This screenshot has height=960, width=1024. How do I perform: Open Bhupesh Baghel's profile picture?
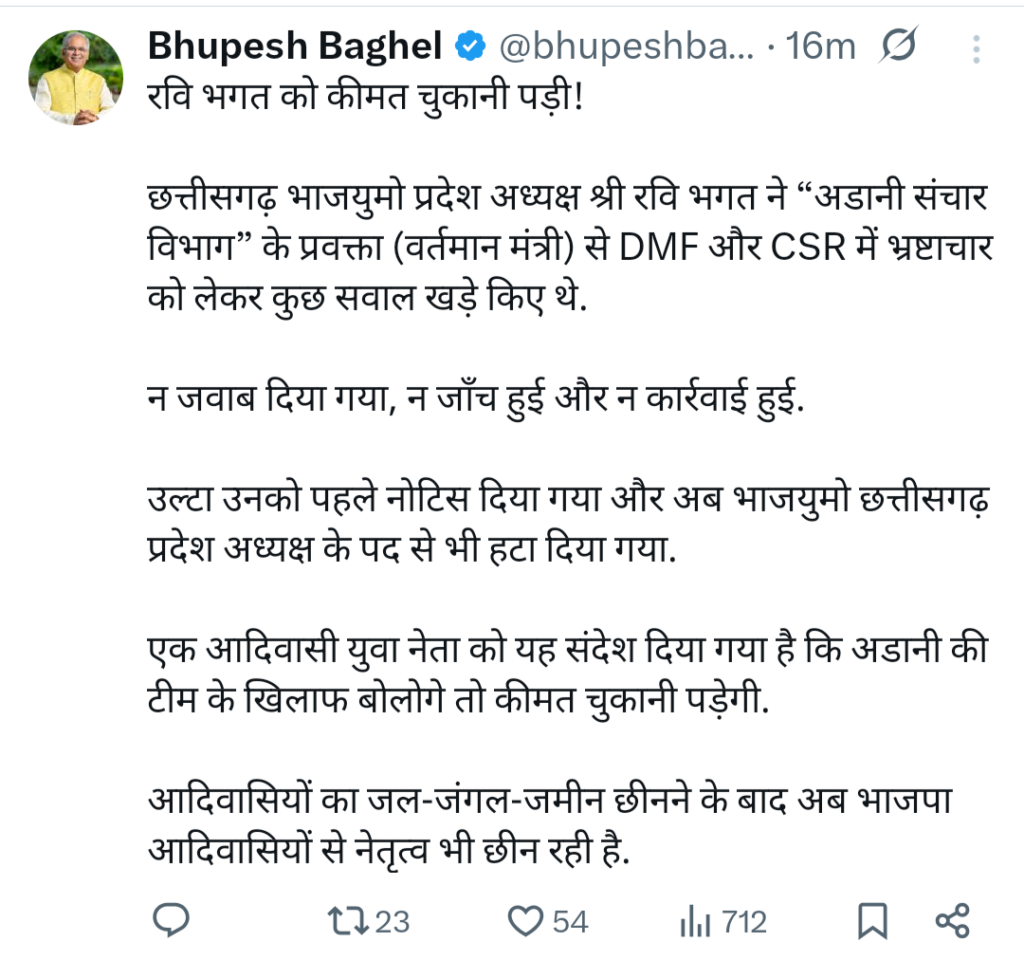(x=76, y=77)
